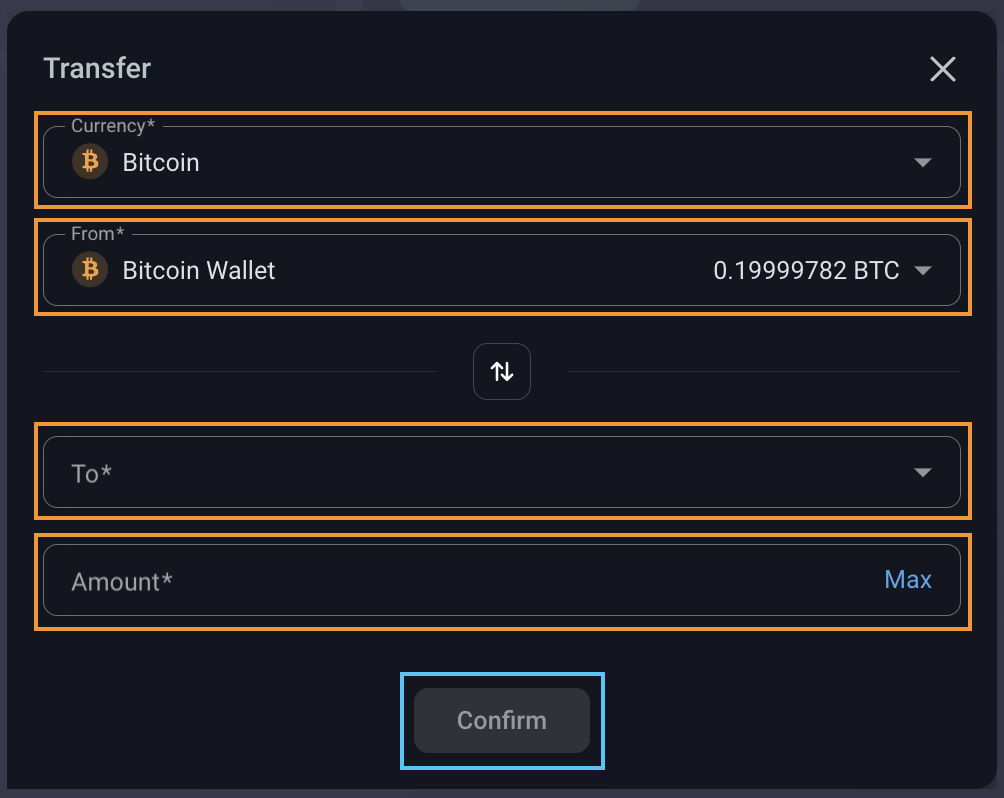Expand the From wallet dropdown arrow

tap(923, 270)
